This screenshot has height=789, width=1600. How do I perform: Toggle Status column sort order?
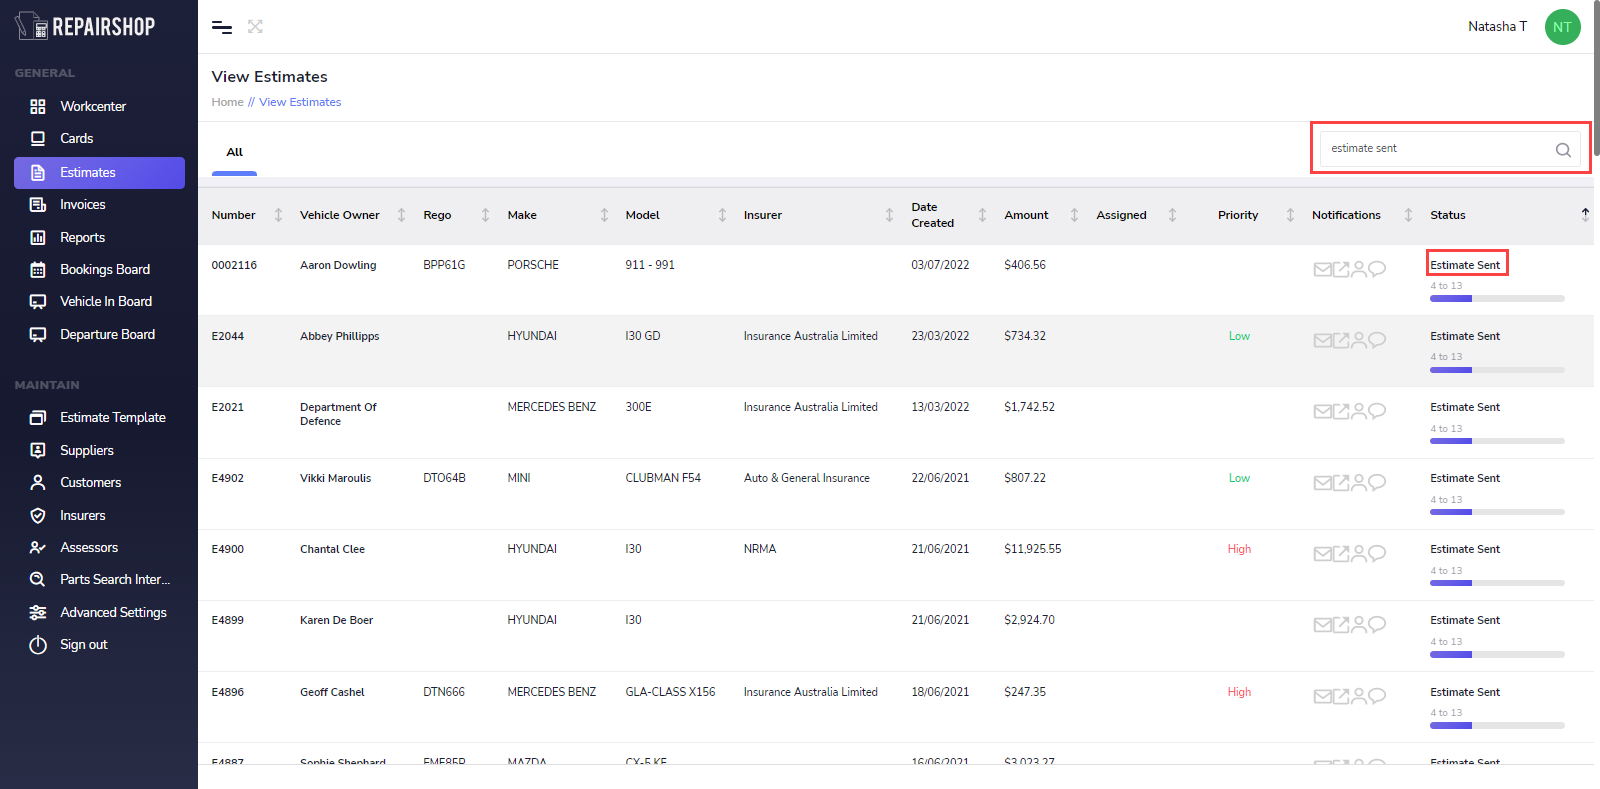(x=1584, y=214)
